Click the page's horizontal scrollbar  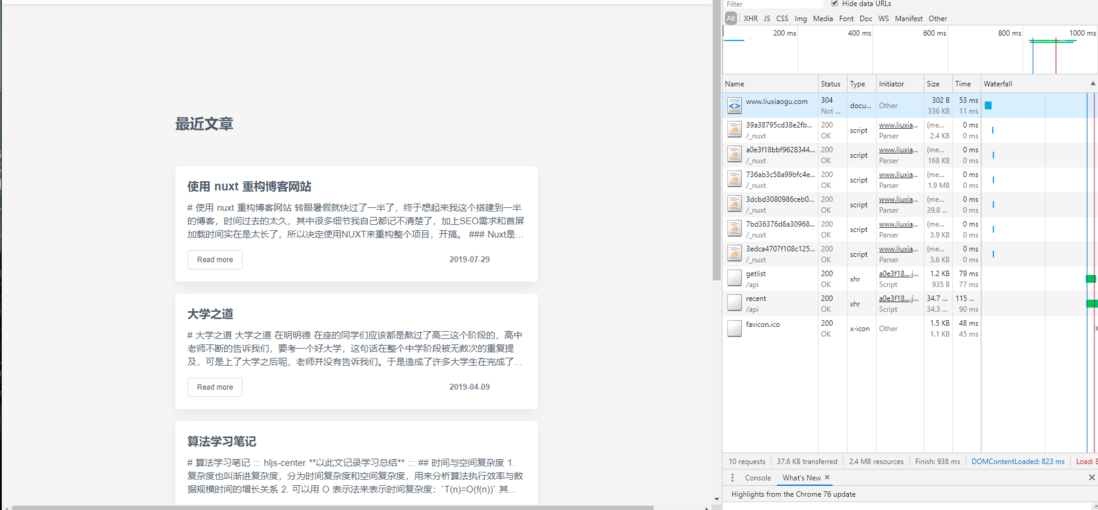(333, 506)
